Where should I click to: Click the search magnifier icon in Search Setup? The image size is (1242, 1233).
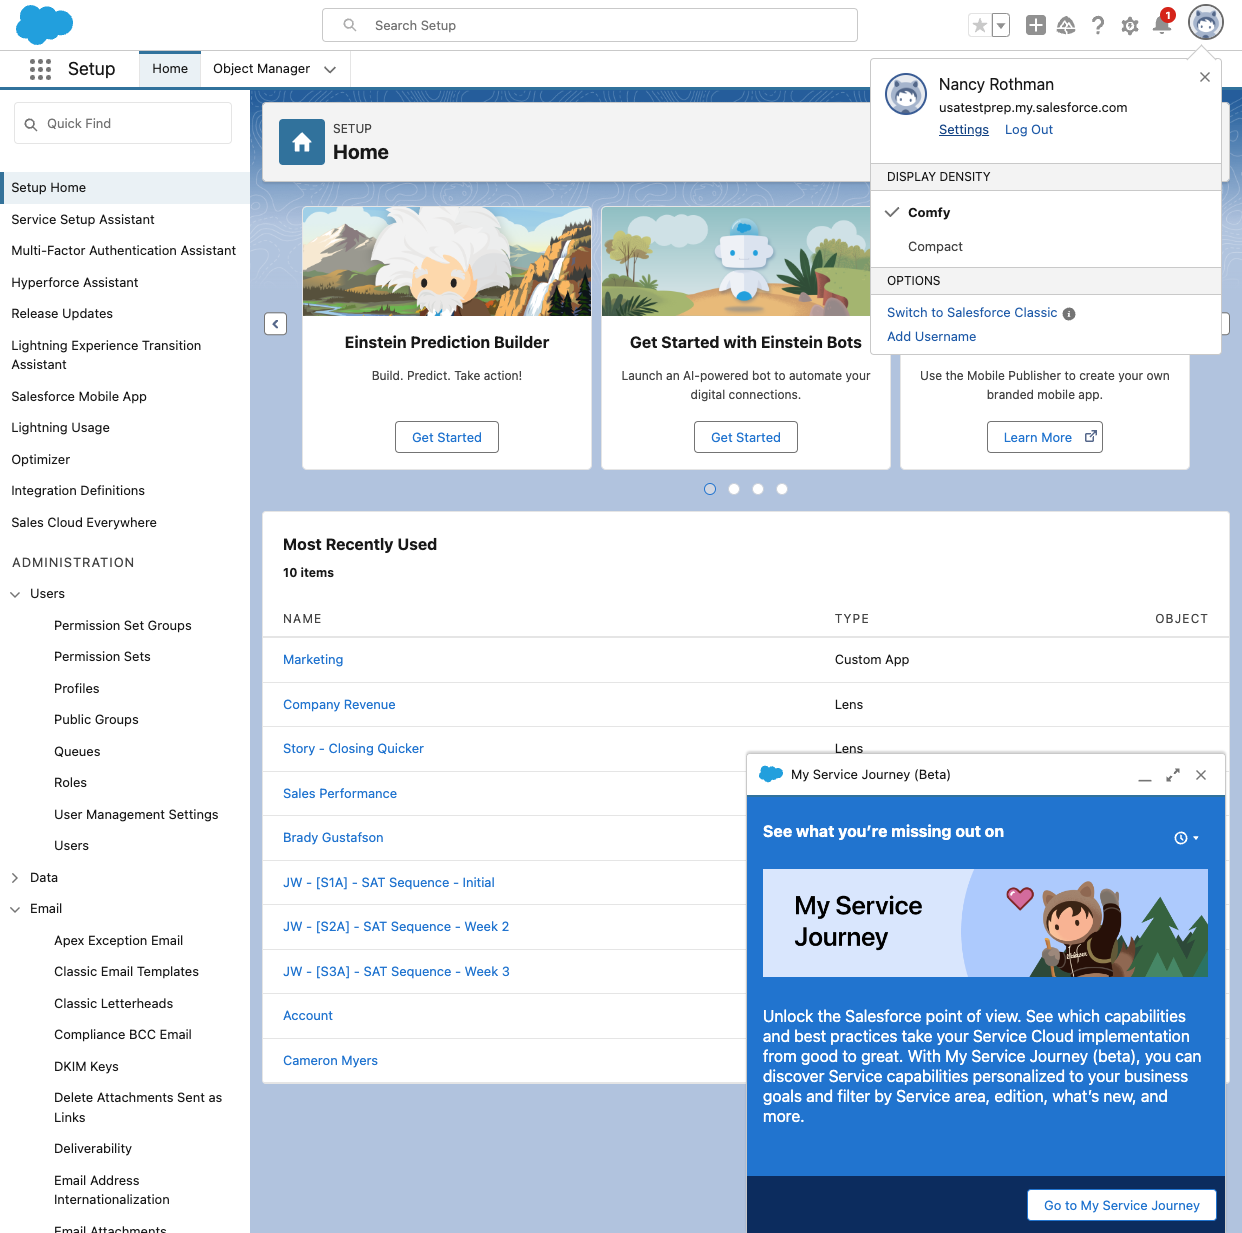(350, 25)
